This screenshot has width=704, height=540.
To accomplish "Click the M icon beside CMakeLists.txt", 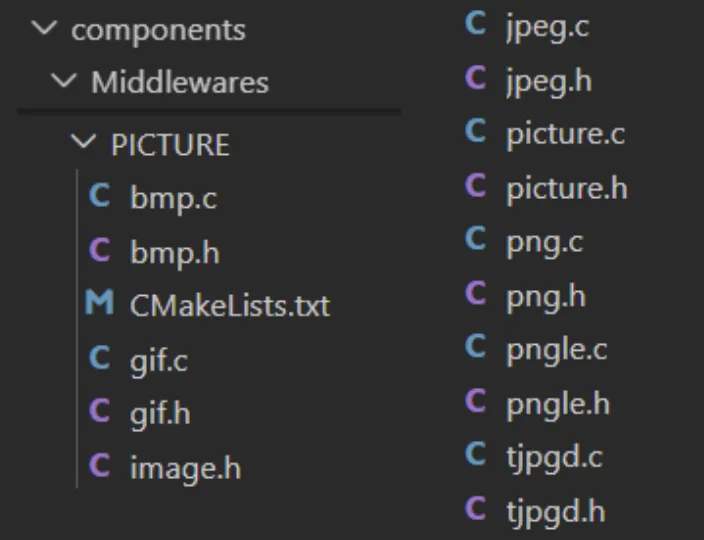I will tap(99, 302).
